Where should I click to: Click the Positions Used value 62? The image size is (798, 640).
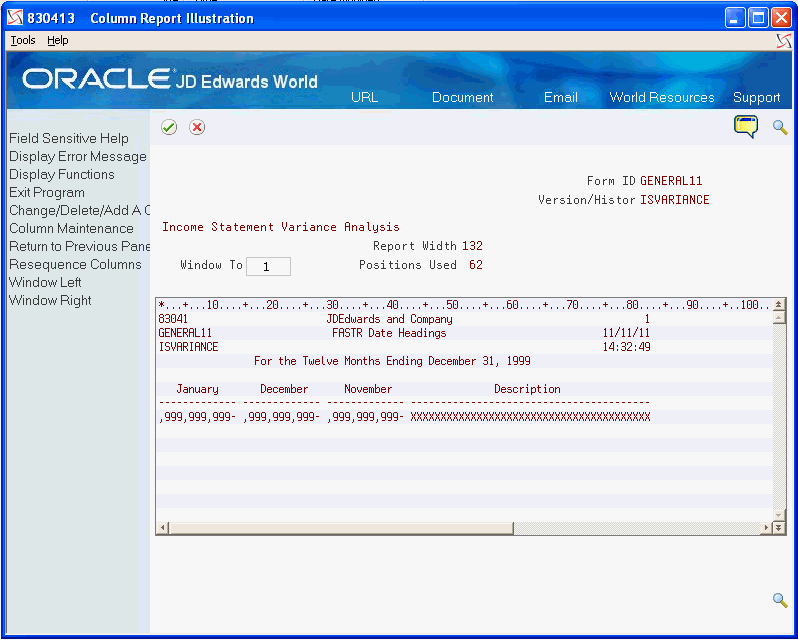476,265
